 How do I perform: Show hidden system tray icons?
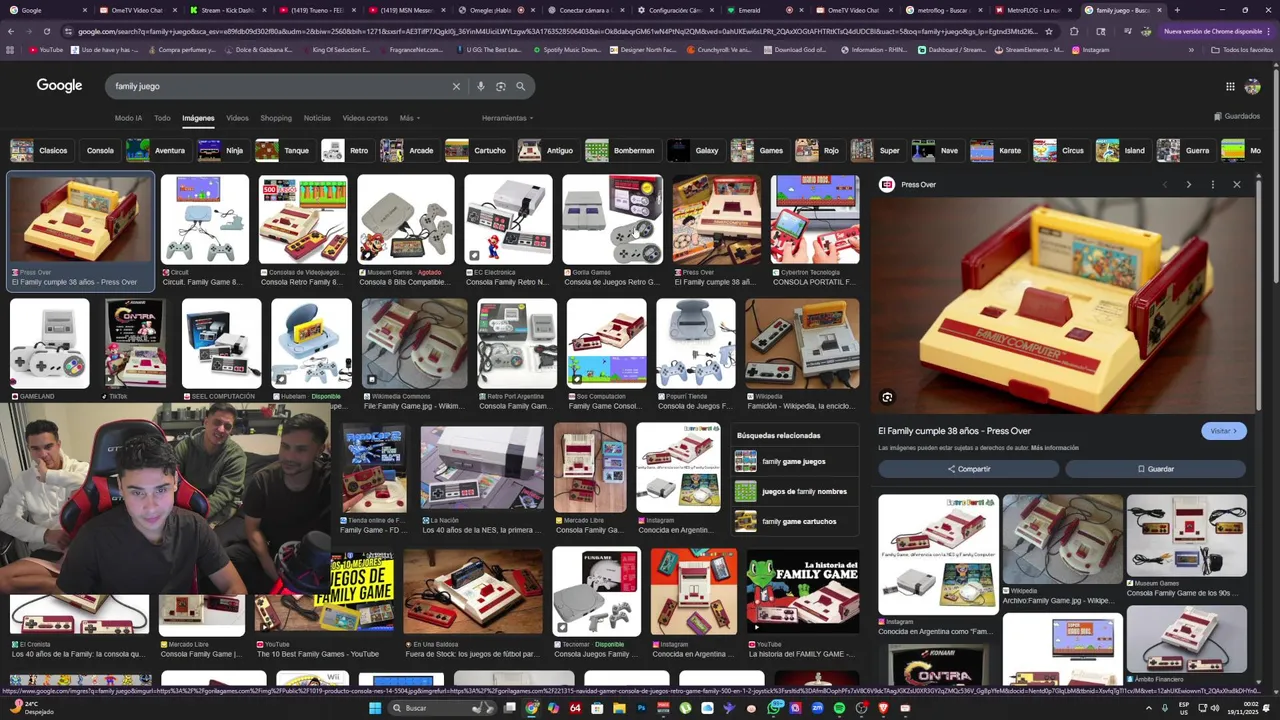(1149, 708)
